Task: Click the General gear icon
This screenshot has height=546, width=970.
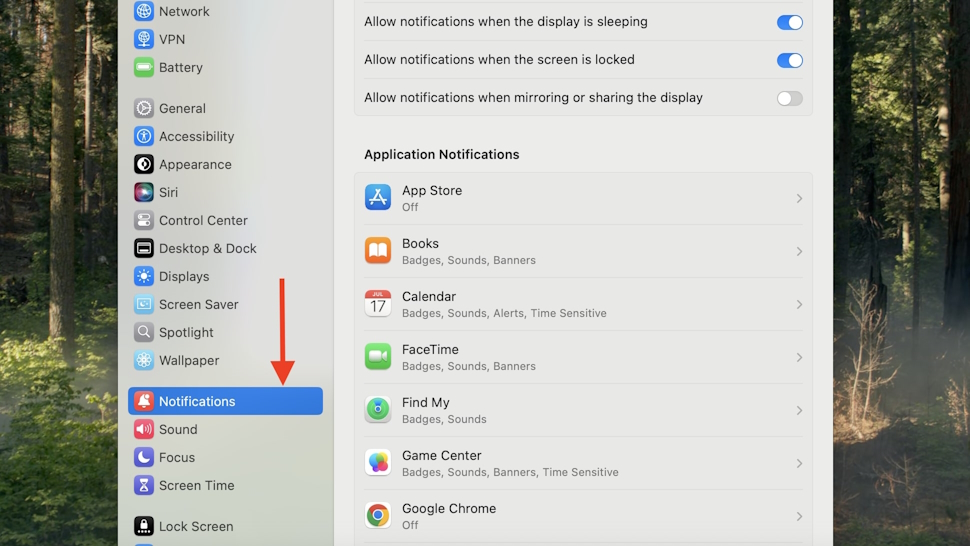Action: pos(144,108)
